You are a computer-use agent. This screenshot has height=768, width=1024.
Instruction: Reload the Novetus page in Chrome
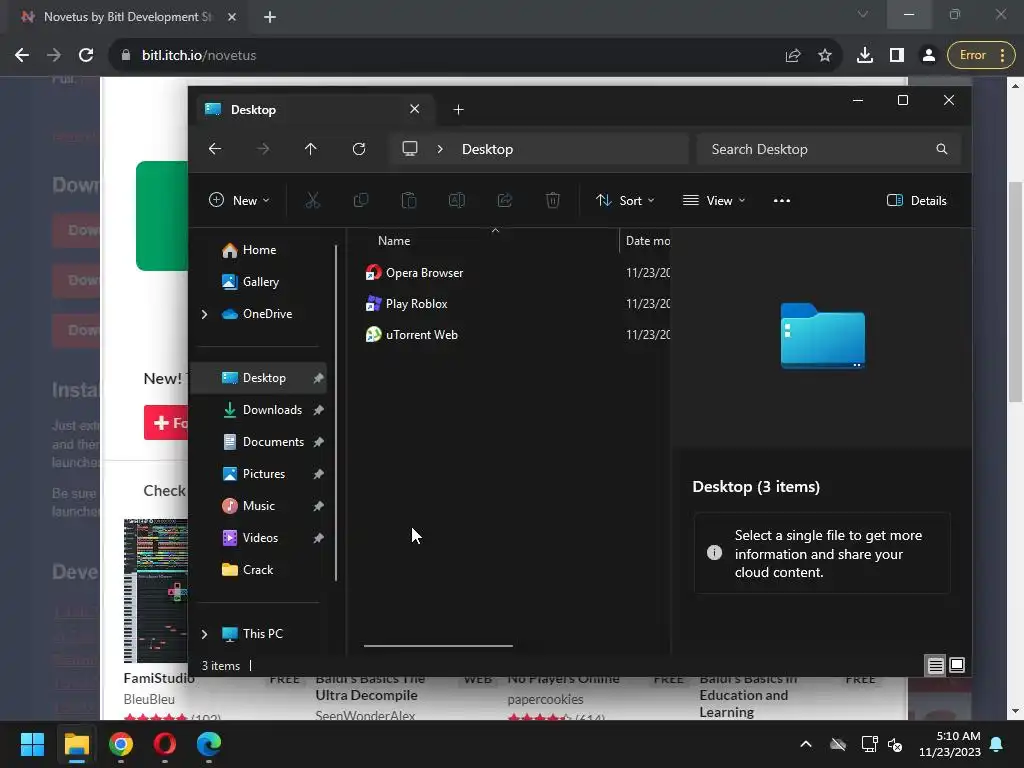coord(86,56)
